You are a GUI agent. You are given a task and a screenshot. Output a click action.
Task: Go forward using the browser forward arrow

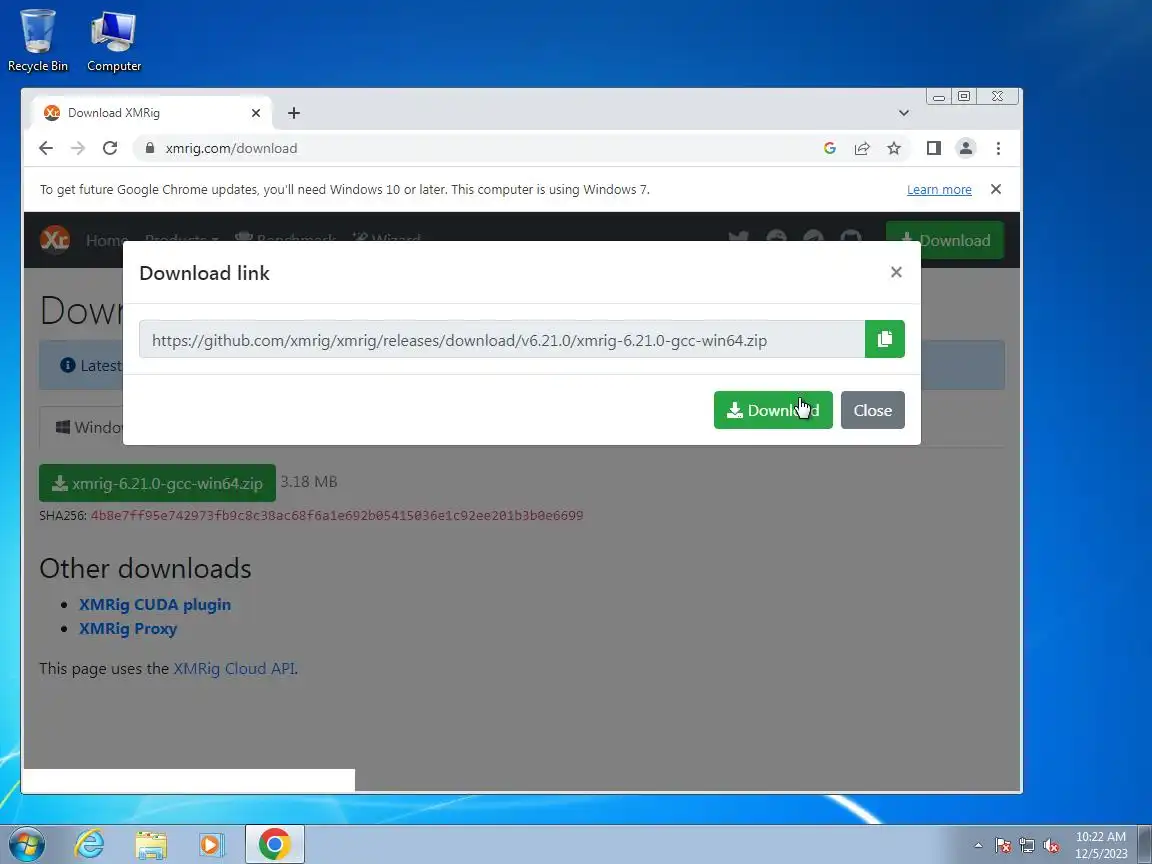point(78,148)
